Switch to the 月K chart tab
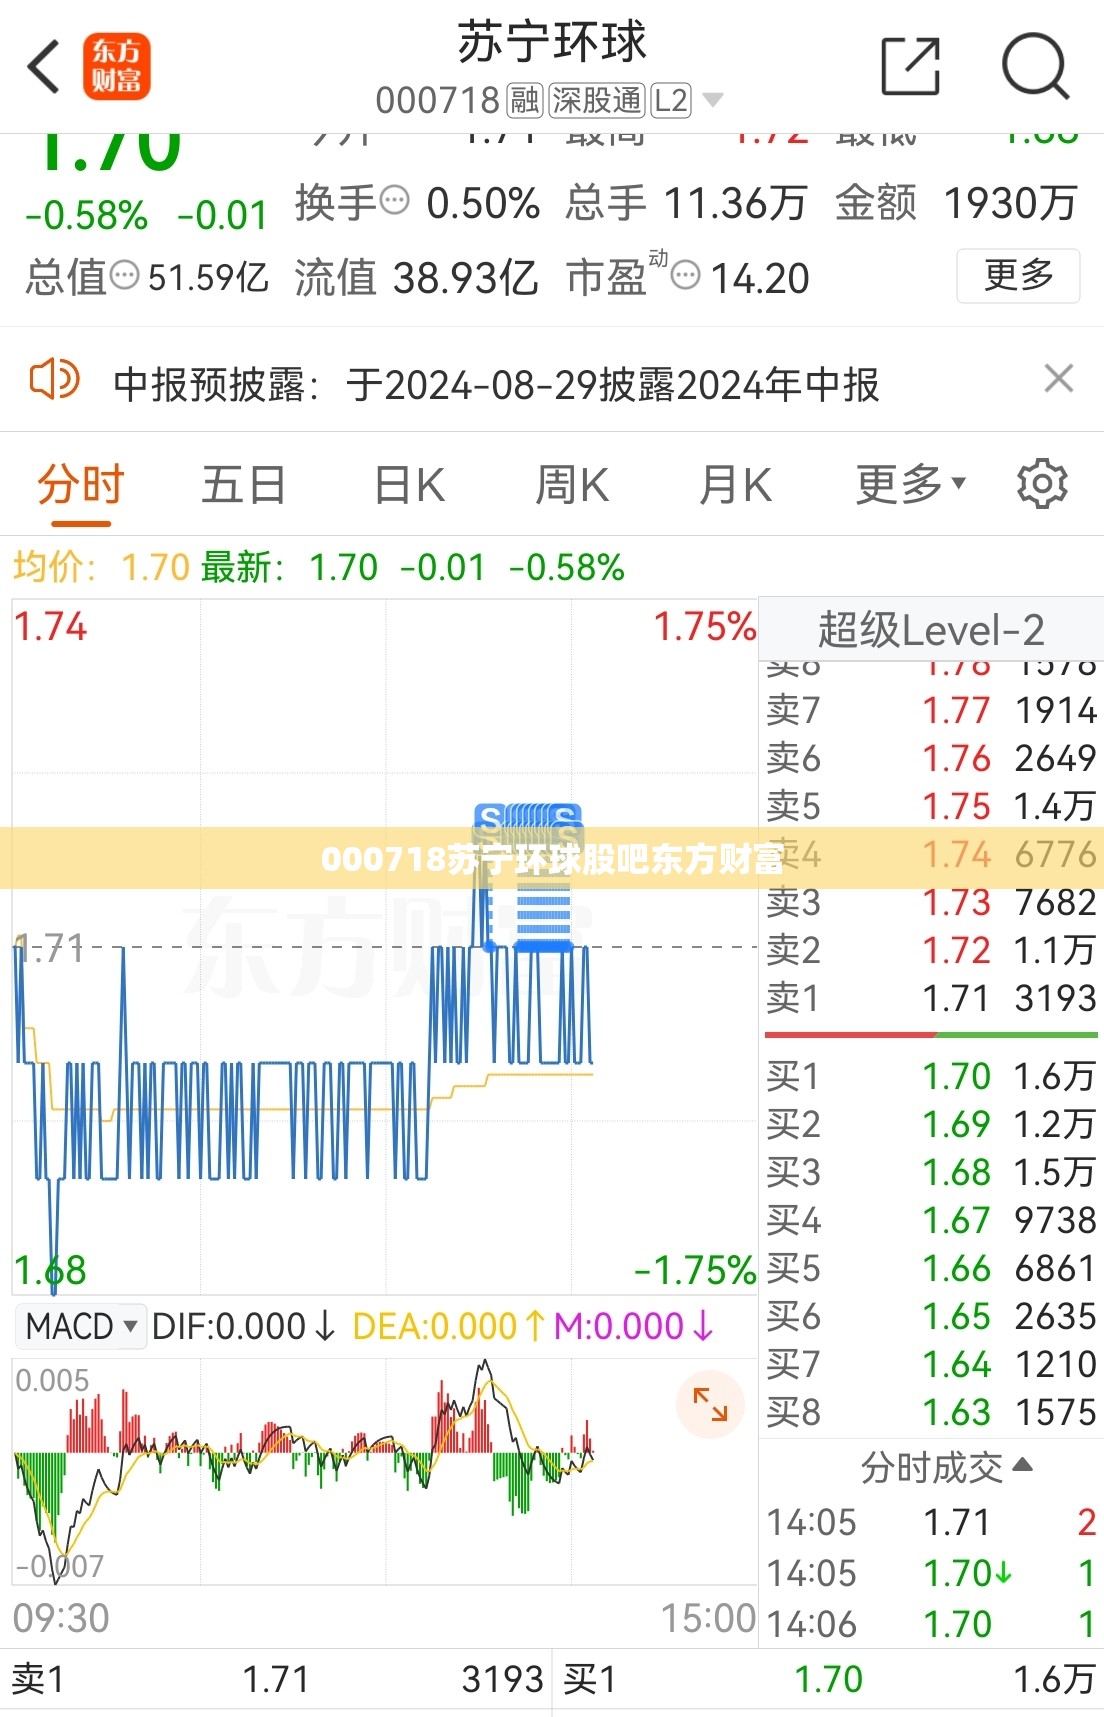The width and height of the screenshot is (1104, 1717). coord(735,486)
